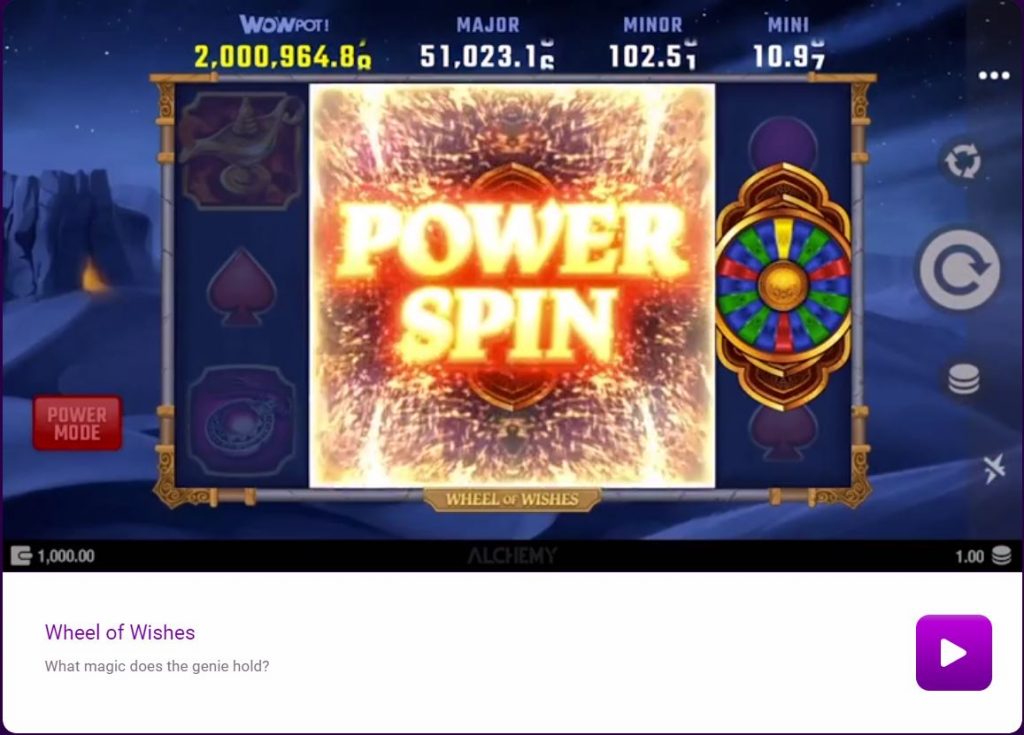Click the Minor jackpot value

tap(652, 56)
